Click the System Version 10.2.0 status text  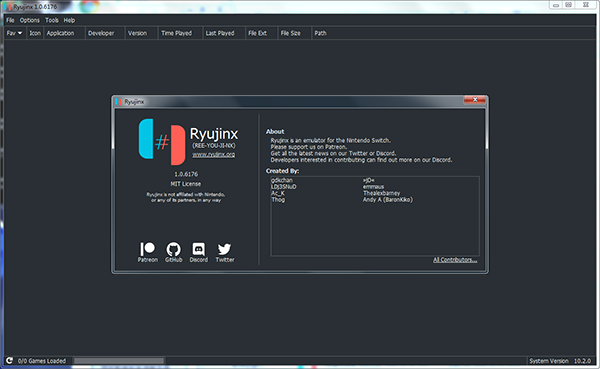point(560,361)
